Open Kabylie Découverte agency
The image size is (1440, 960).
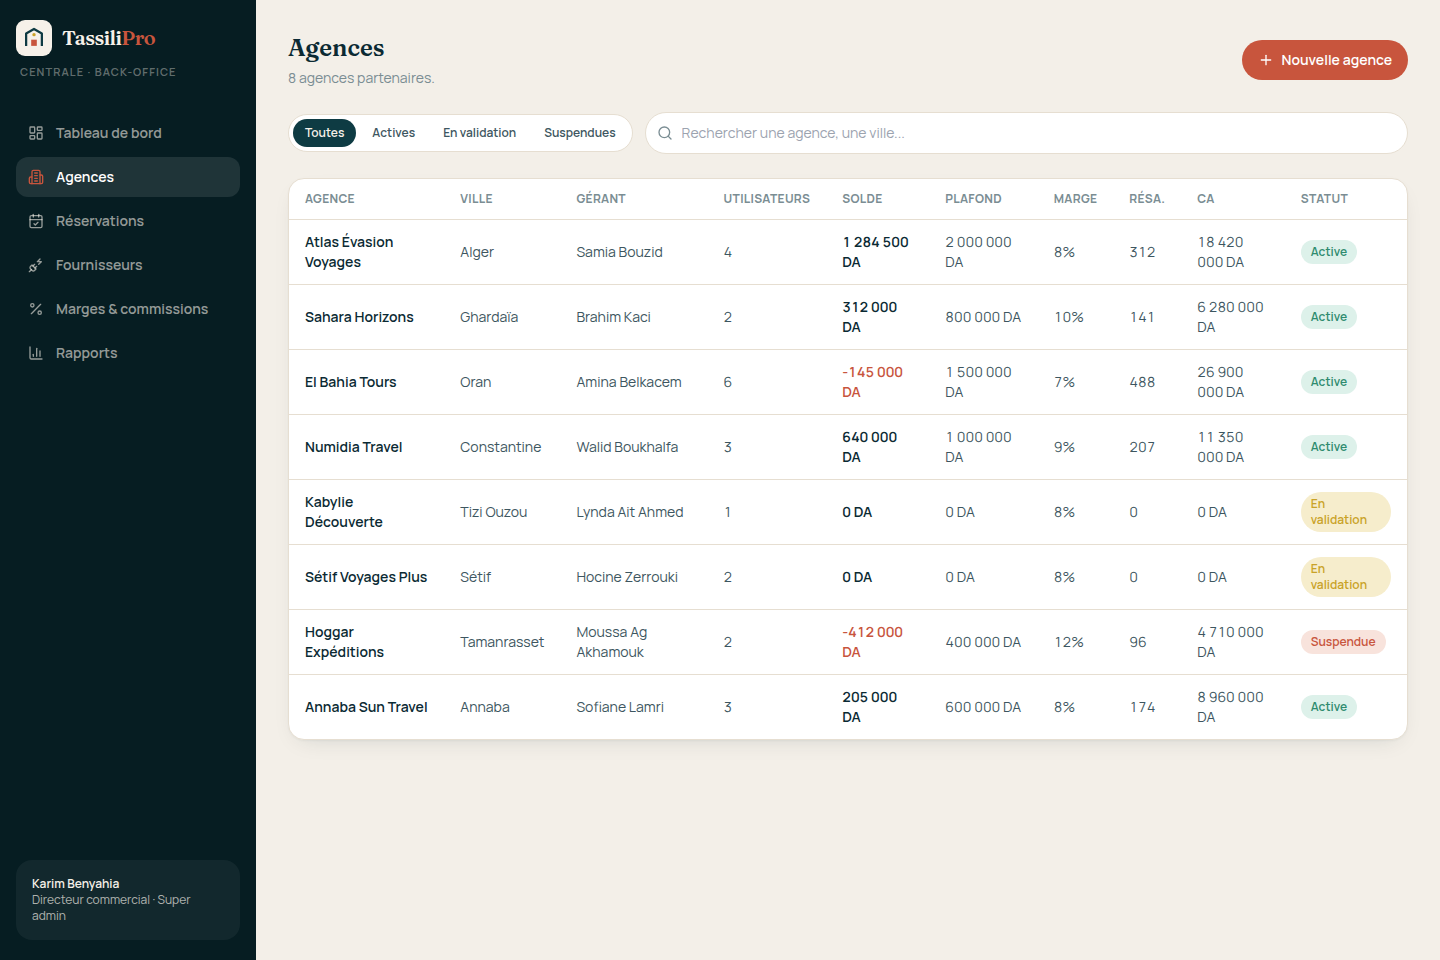pyautogui.click(x=344, y=512)
